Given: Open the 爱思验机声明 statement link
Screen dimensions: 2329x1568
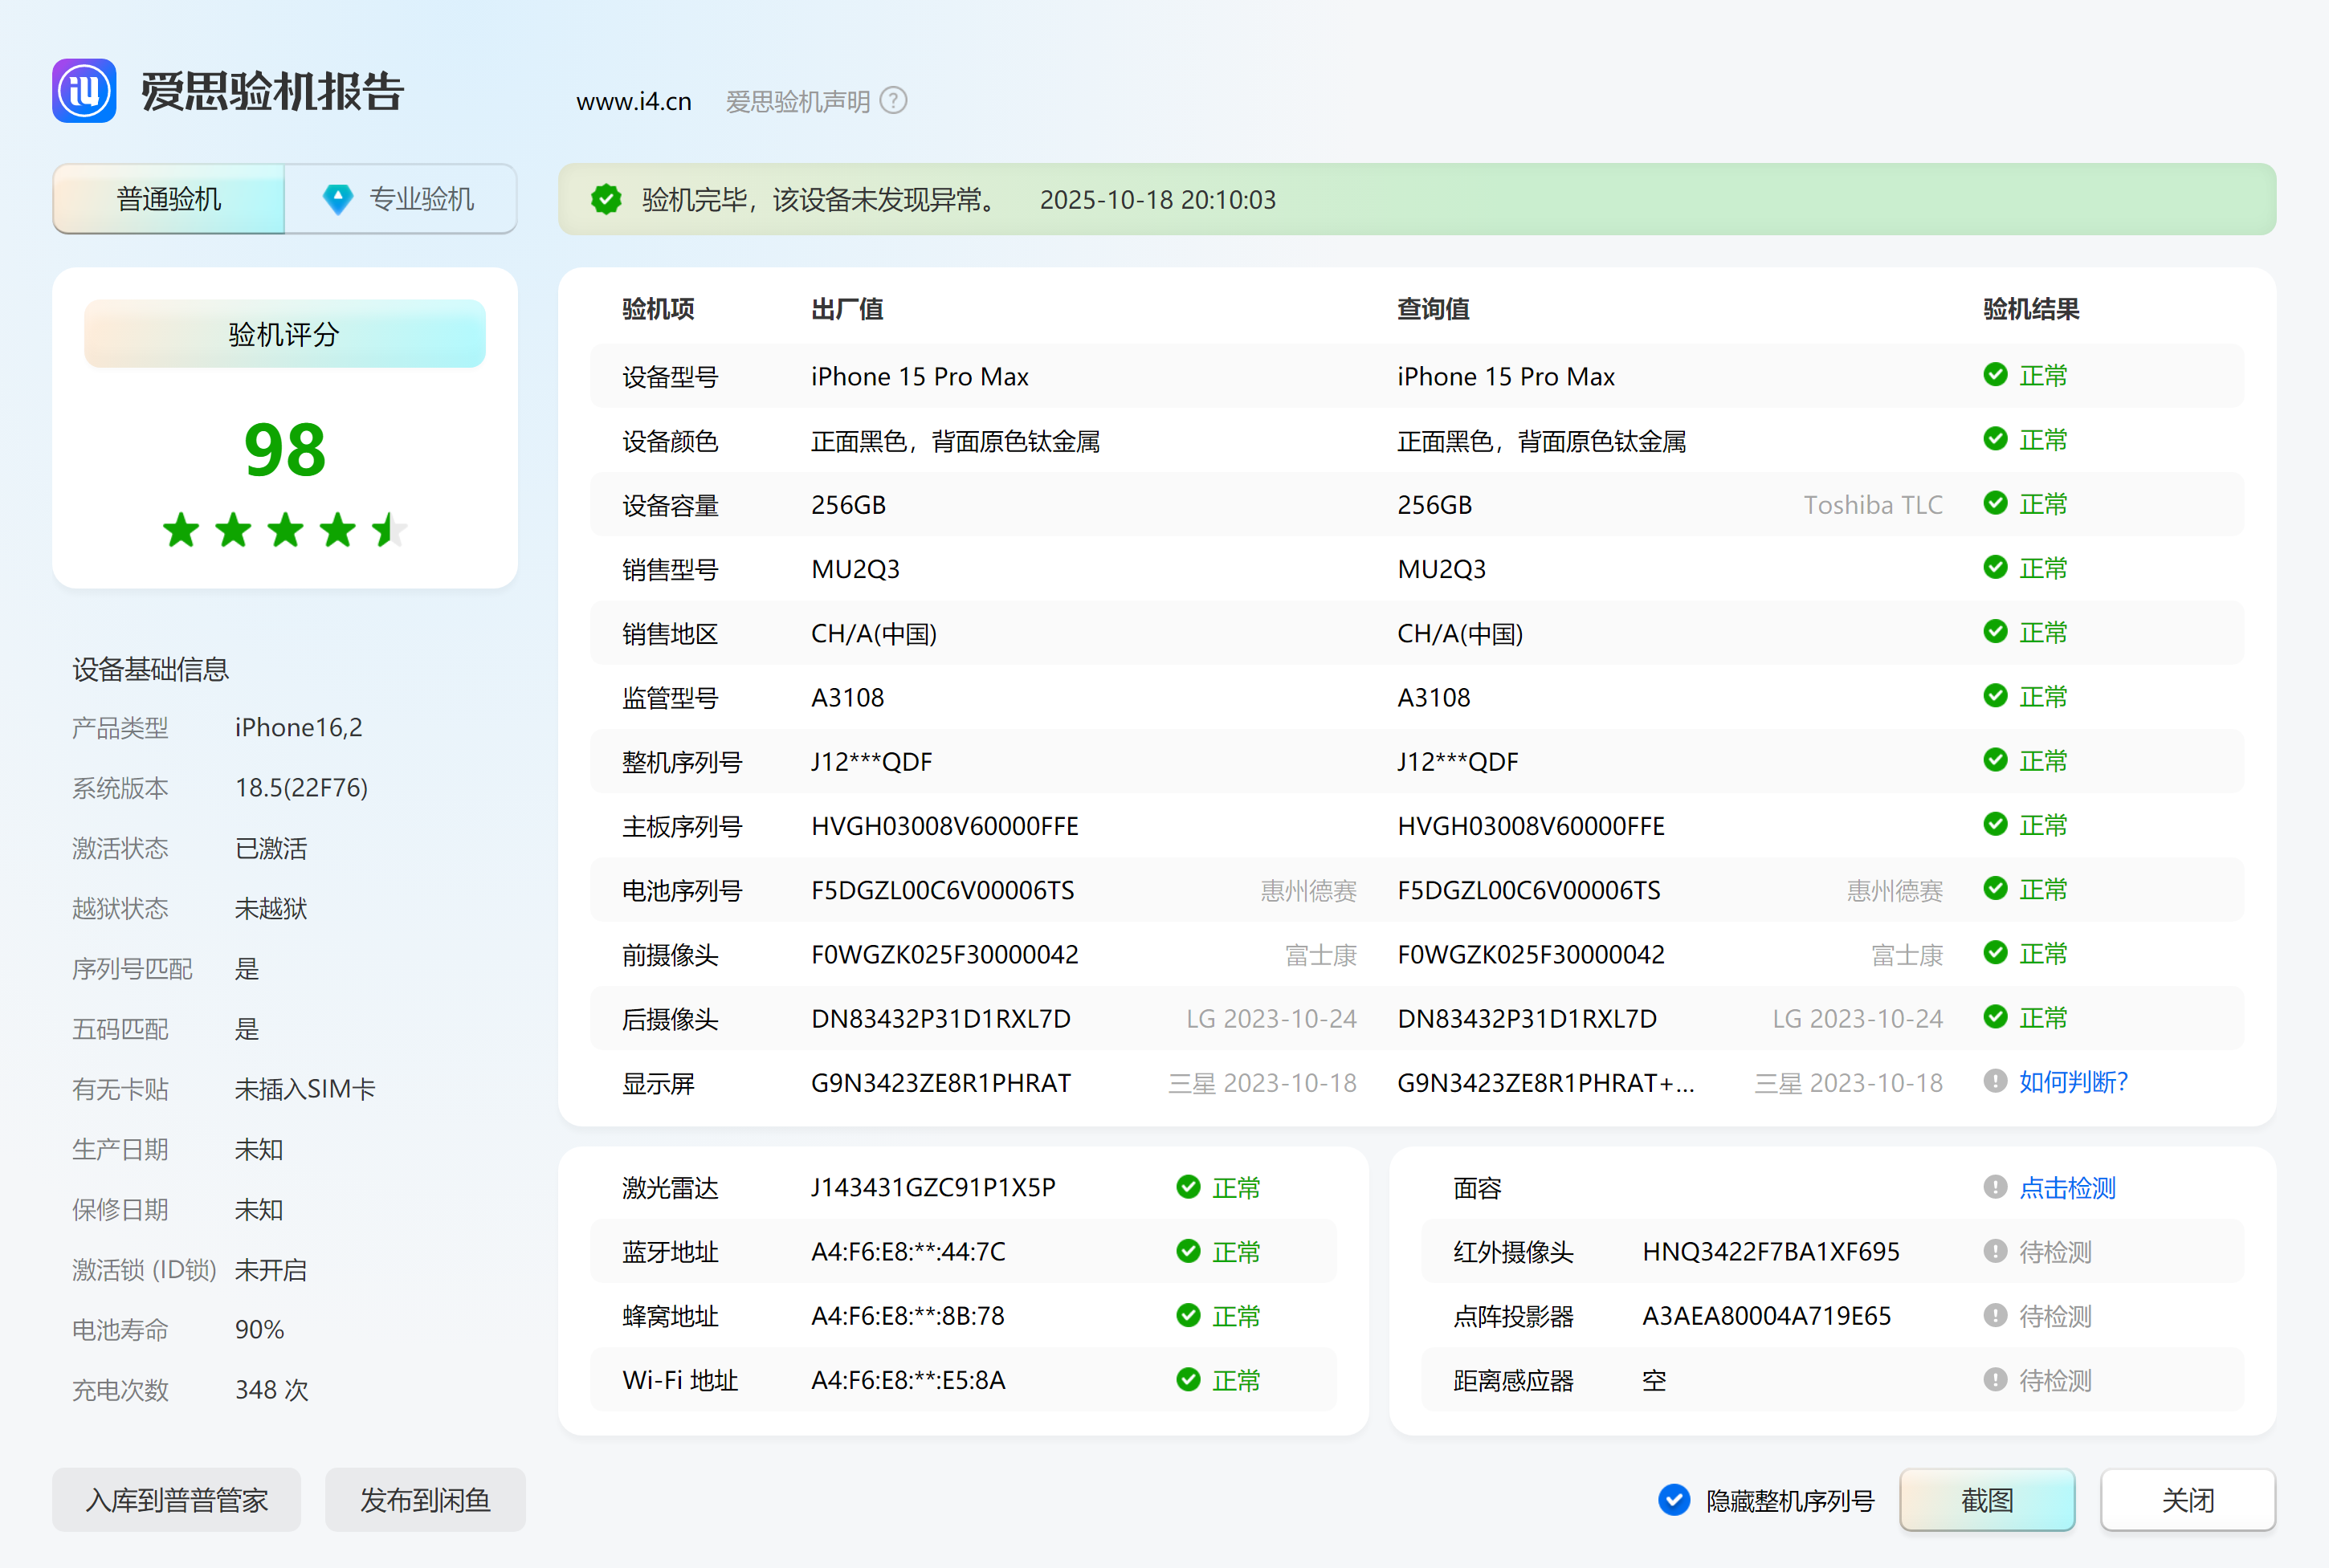Looking at the screenshot, I should pos(797,101).
